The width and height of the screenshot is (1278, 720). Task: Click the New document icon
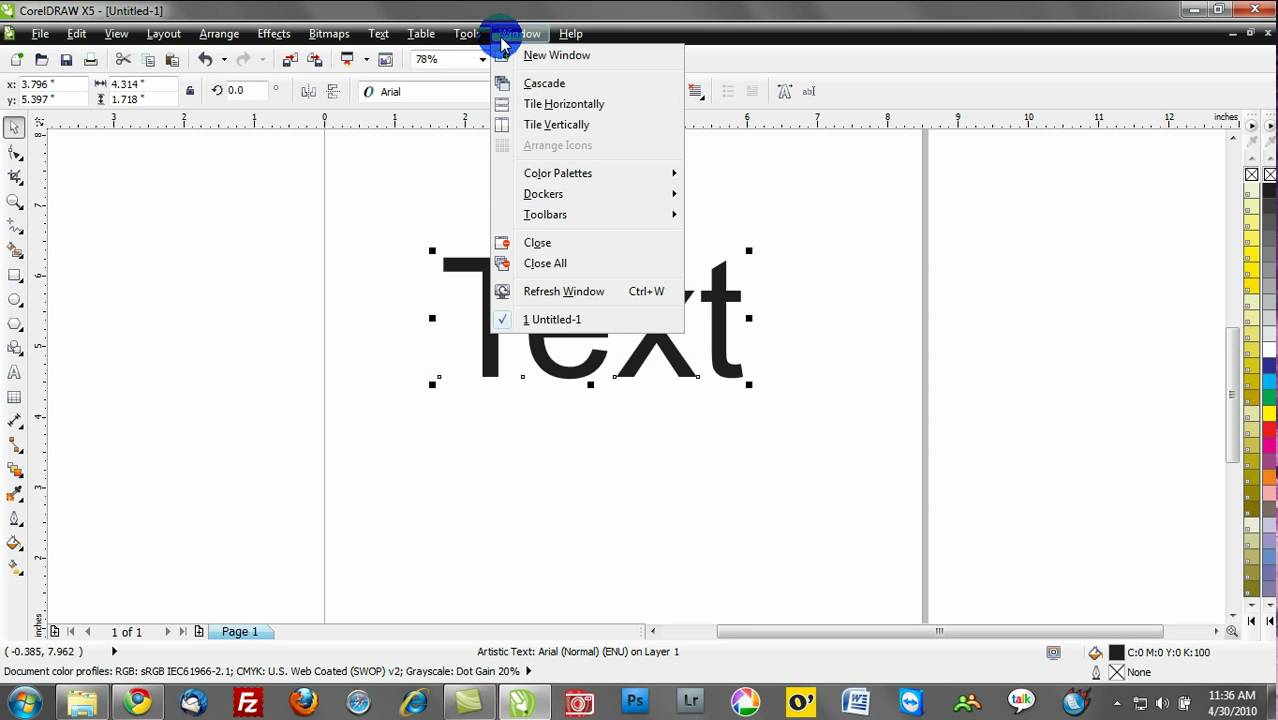pyautogui.click(x=17, y=60)
